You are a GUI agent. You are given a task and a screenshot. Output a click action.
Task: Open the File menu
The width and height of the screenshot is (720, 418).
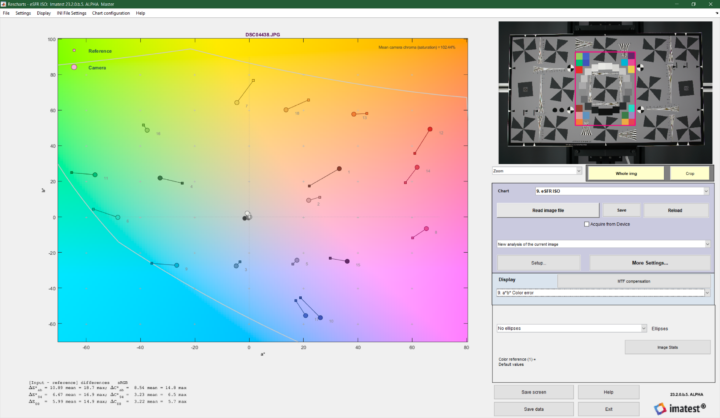pyautogui.click(x=6, y=13)
